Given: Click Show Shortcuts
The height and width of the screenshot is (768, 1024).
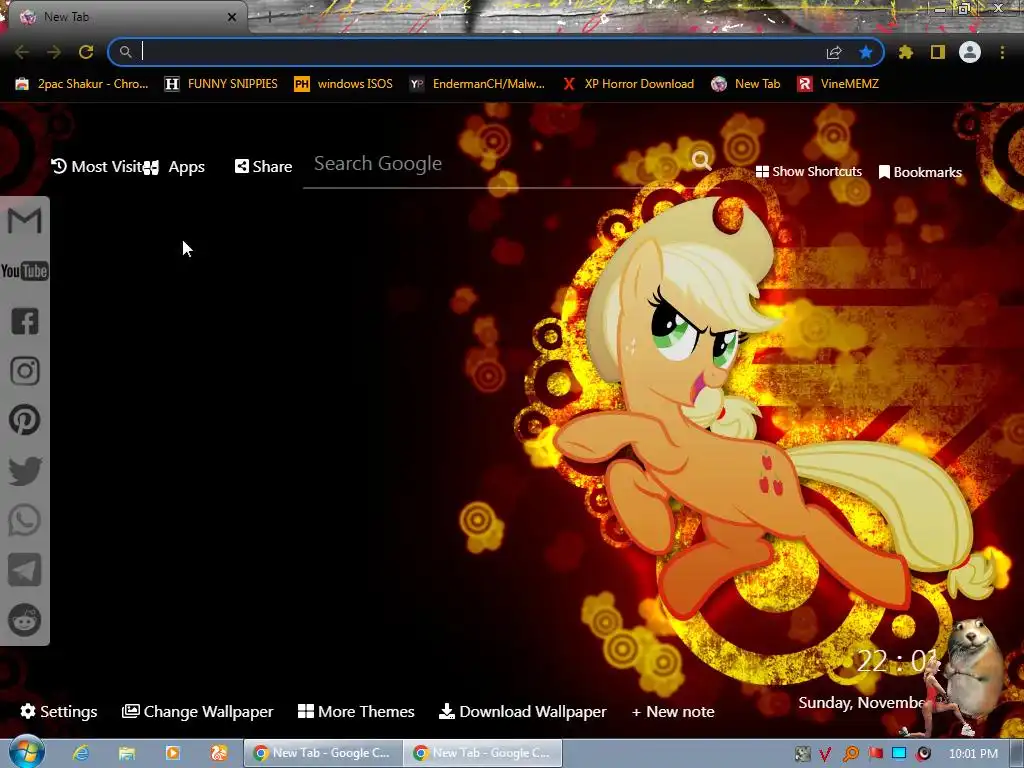Looking at the screenshot, I should click(x=808, y=172).
